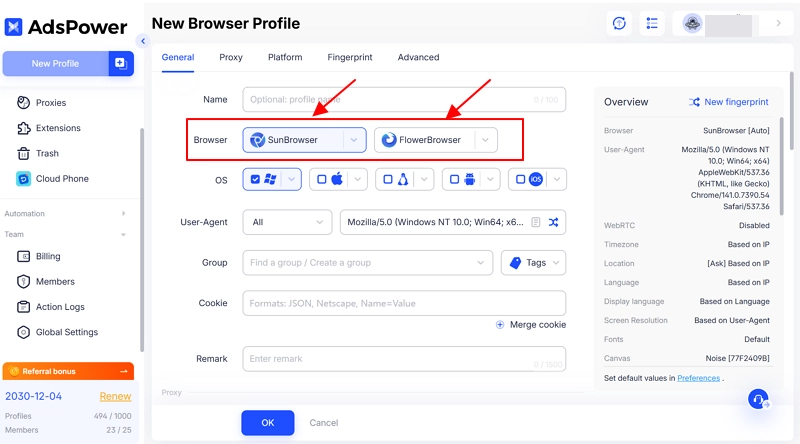This screenshot has width=800, height=444.
Task: Check the Android OS checkbox
Action: [454, 179]
